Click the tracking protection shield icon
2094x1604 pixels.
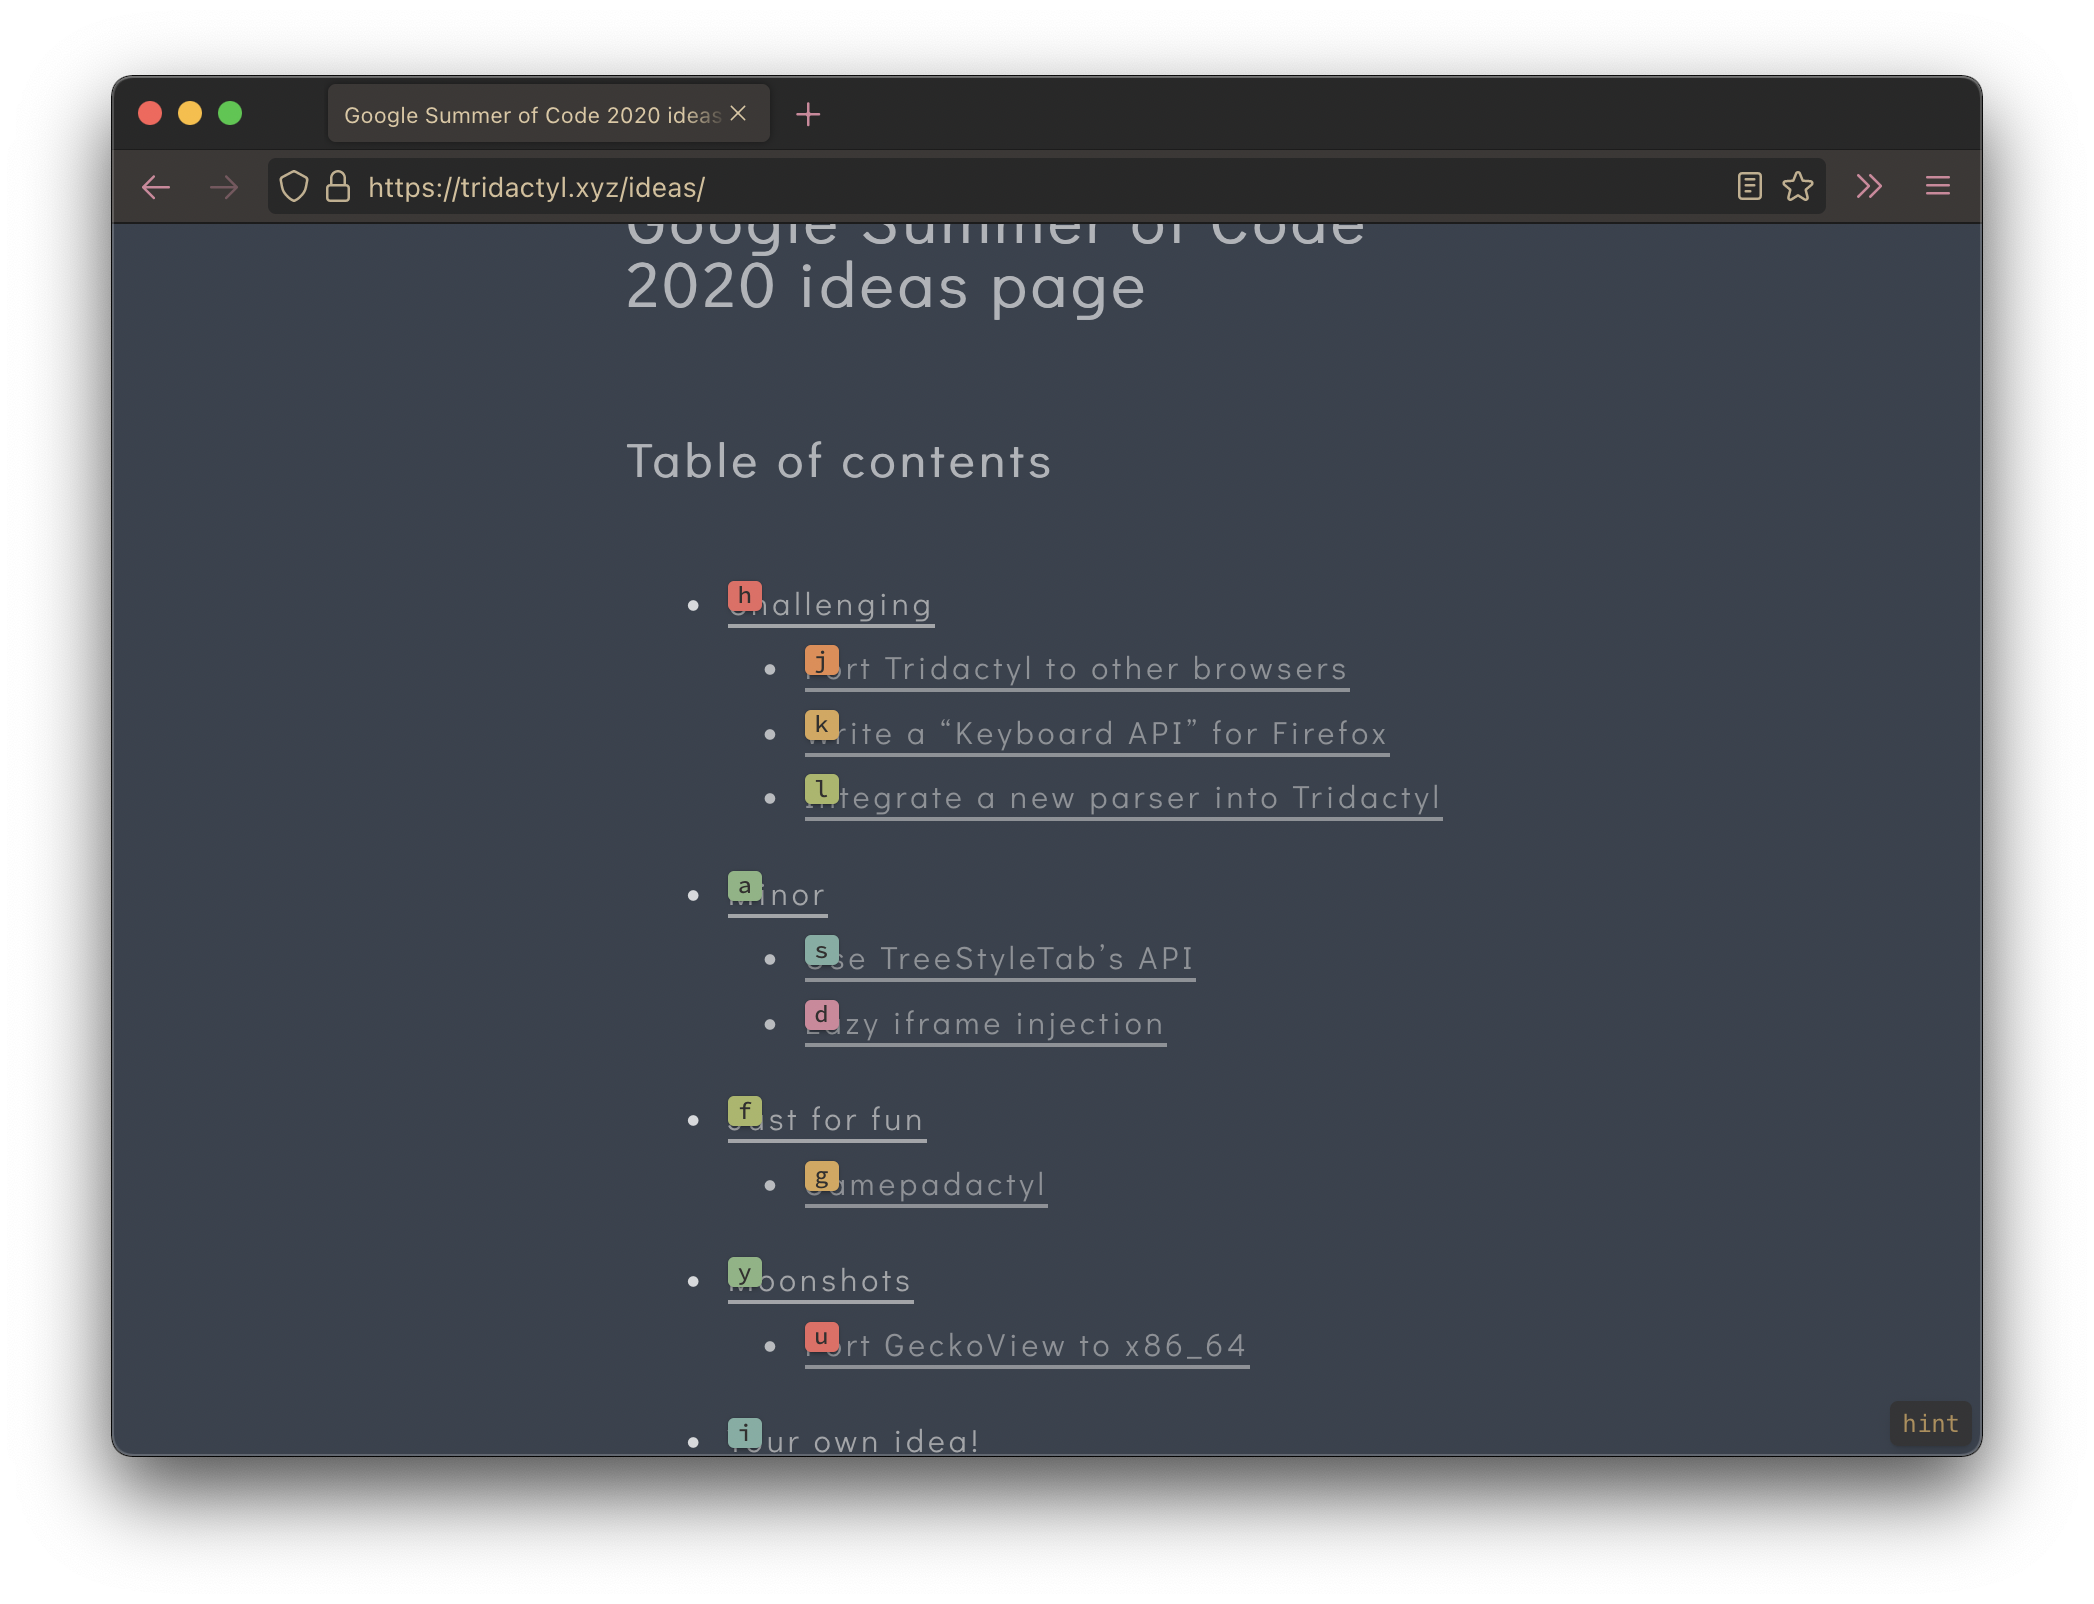coord(294,186)
